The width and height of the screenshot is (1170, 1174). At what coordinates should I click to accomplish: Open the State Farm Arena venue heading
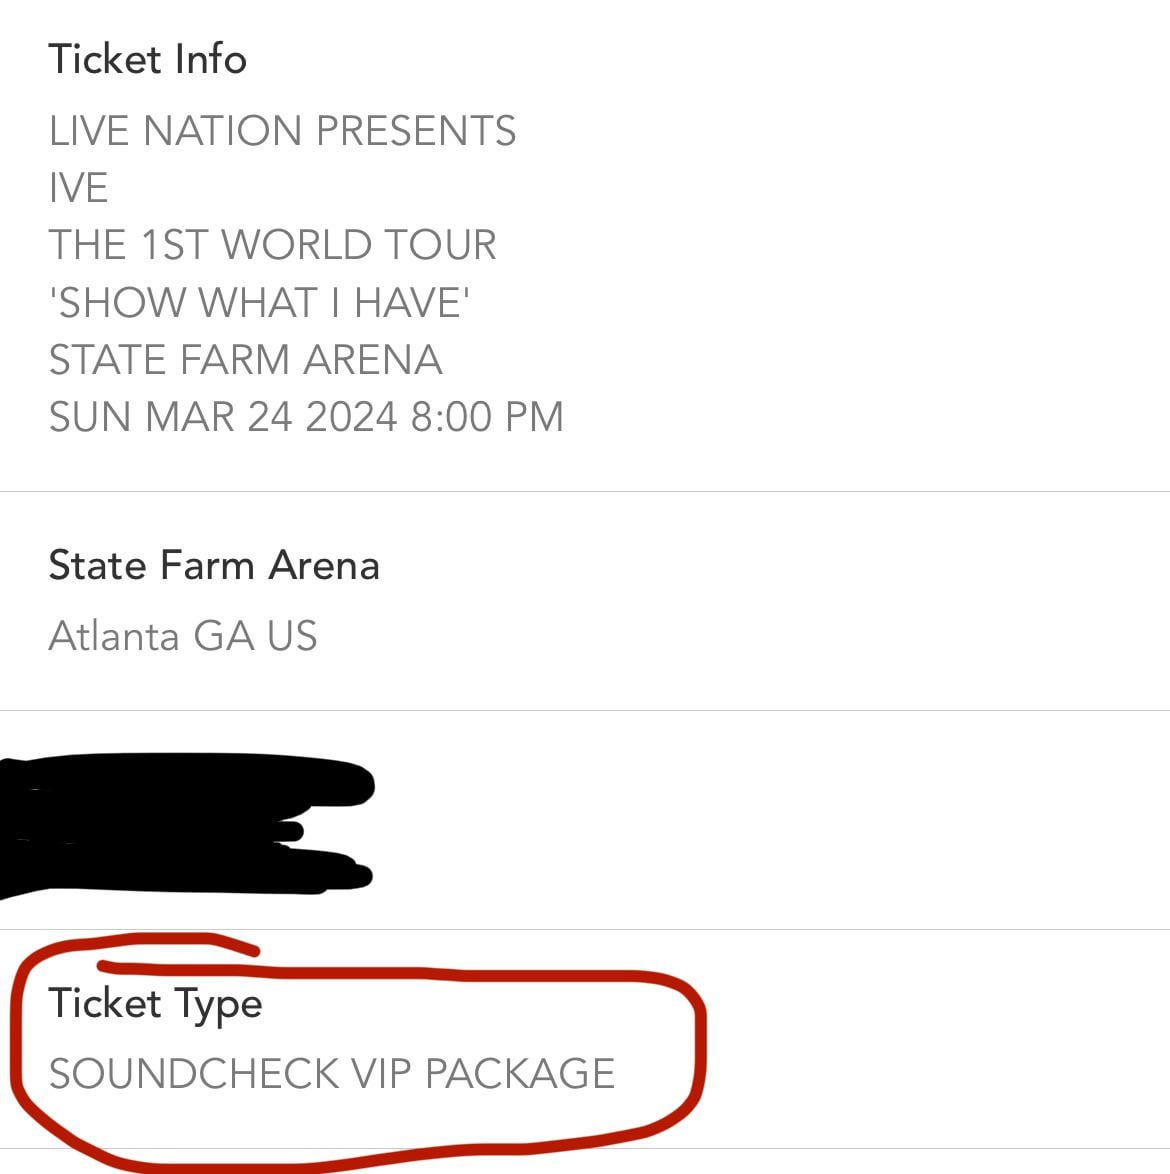coord(214,566)
